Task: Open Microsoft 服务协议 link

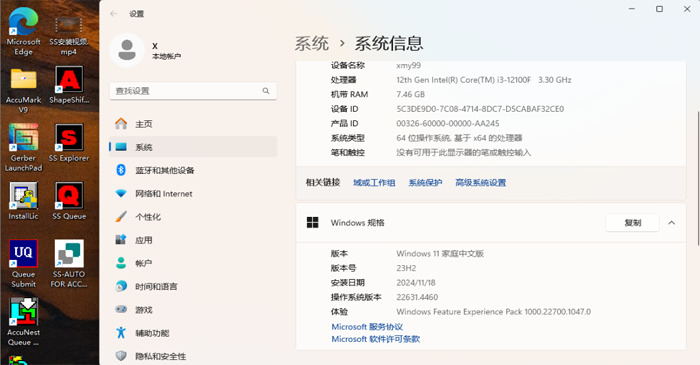Action: [x=367, y=327]
